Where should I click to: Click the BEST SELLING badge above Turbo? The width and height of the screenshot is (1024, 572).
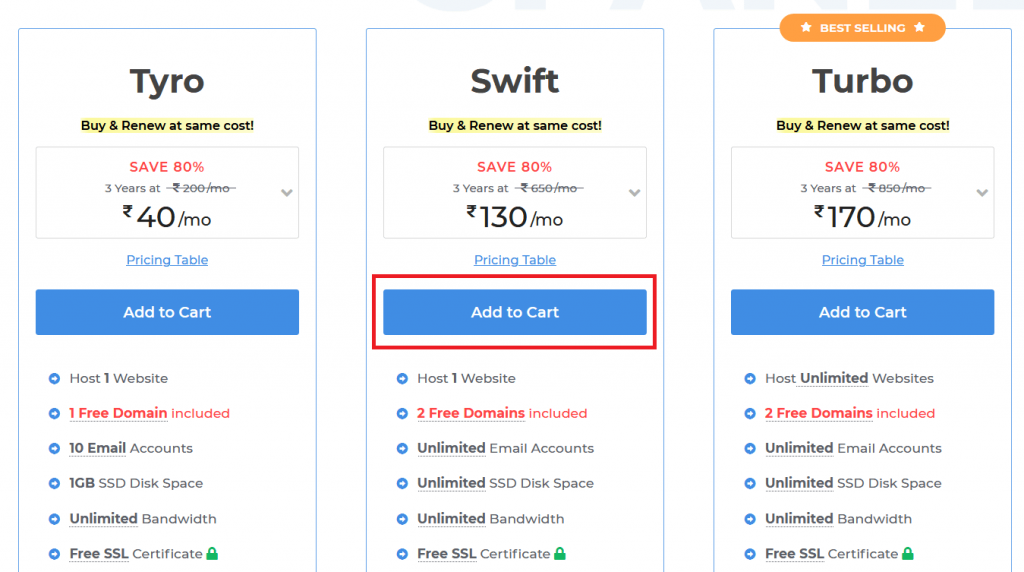(x=863, y=27)
